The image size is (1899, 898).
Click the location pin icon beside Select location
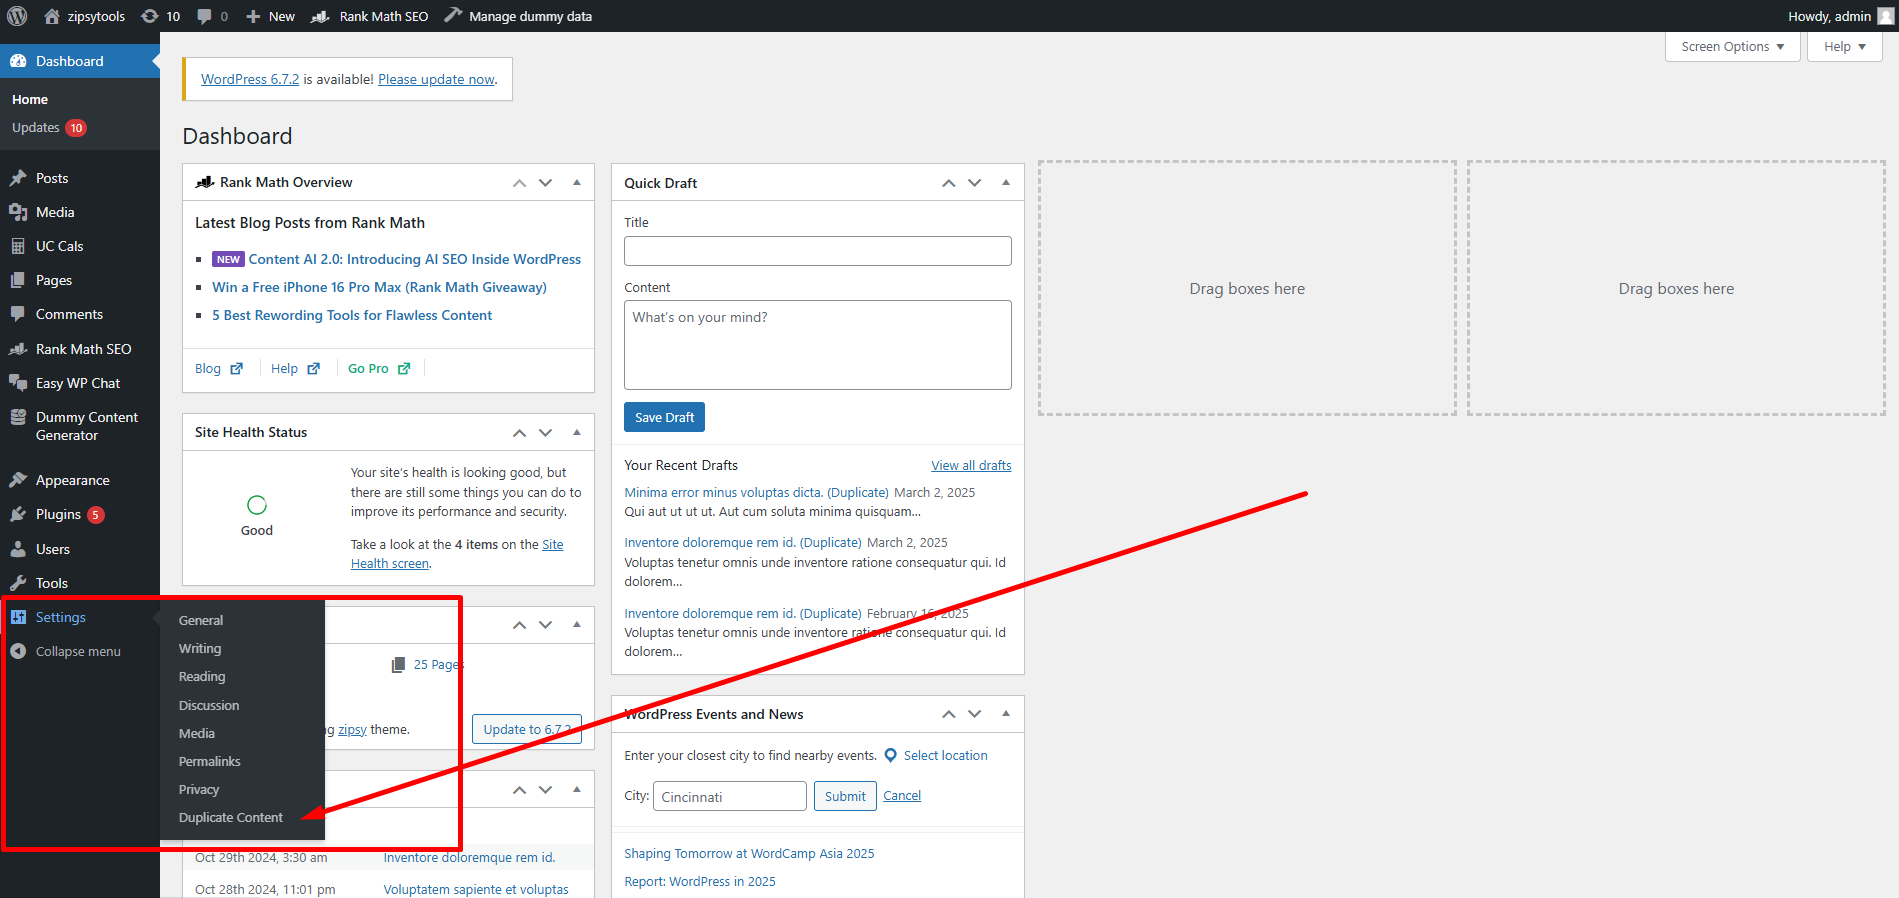(x=890, y=756)
